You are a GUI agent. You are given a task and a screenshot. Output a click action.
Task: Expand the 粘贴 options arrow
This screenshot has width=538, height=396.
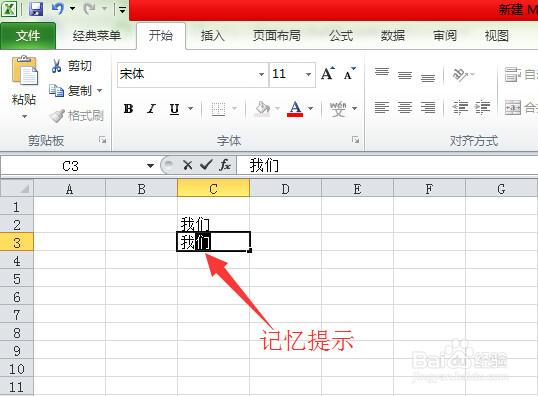[24, 116]
